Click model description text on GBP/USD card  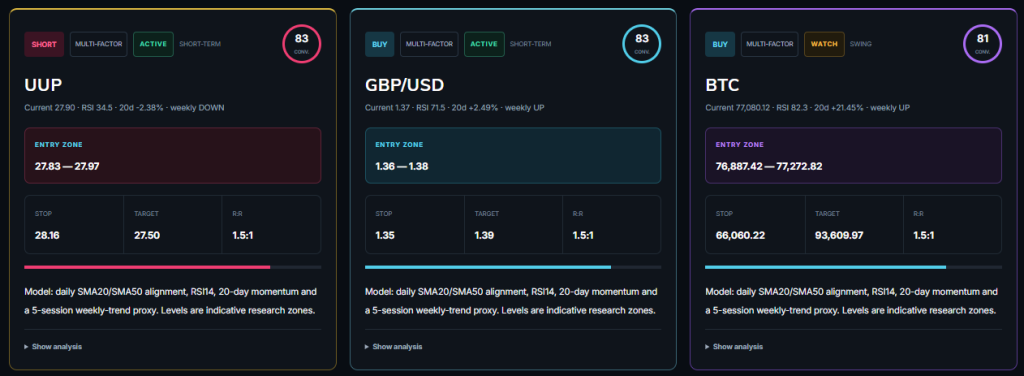click(x=511, y=301)
